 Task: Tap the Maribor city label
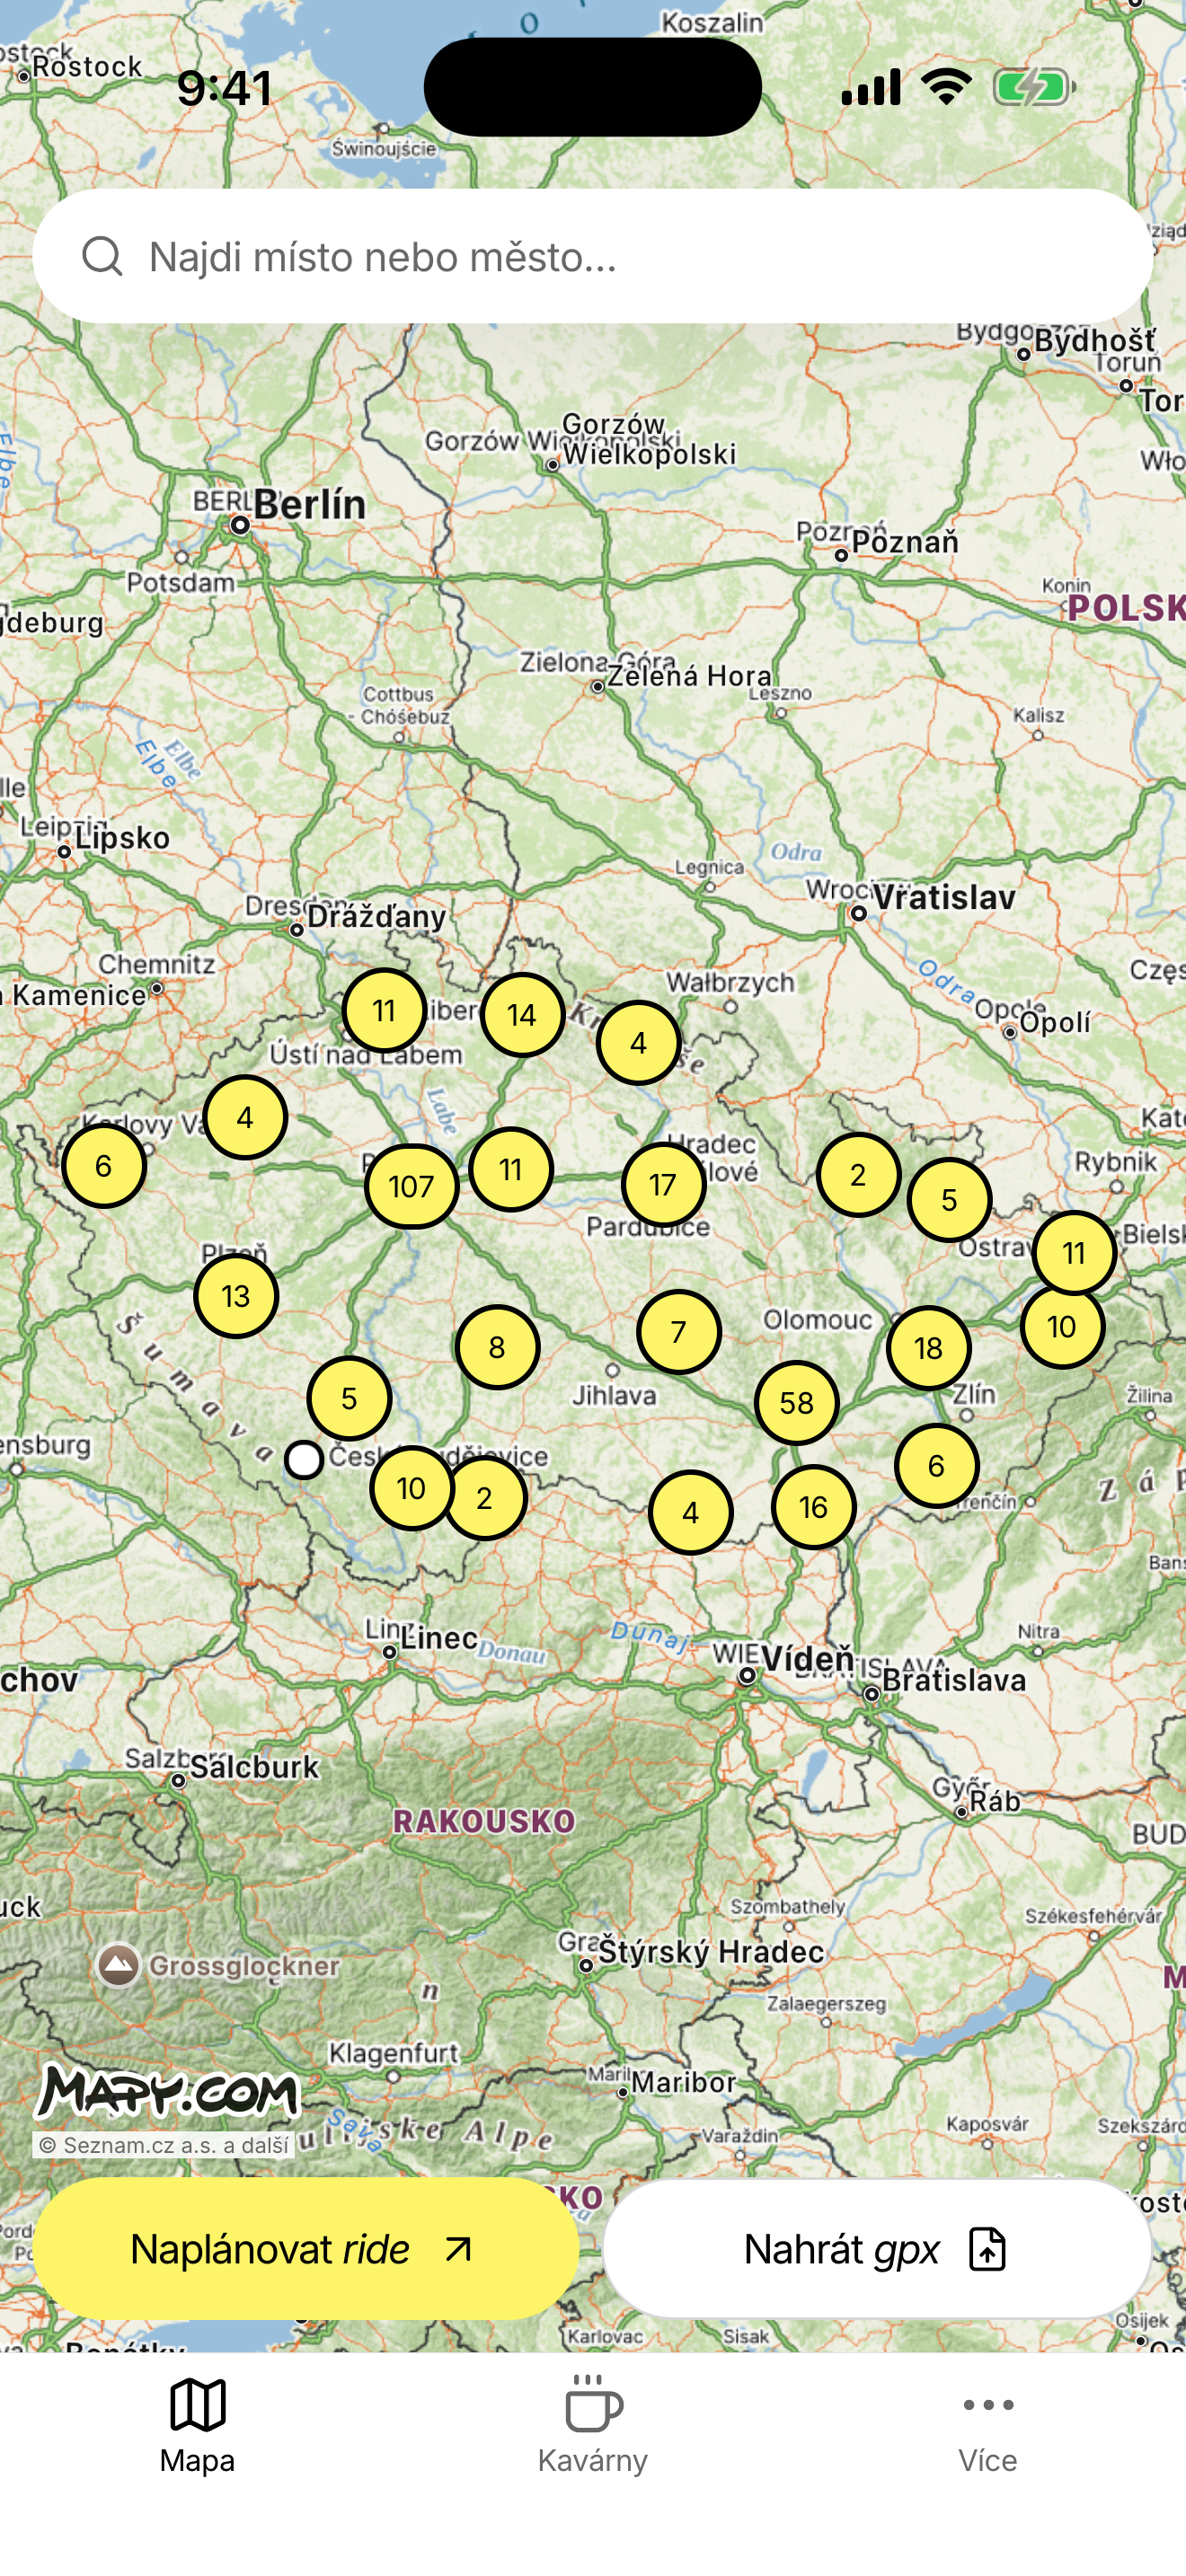(684, 2082)
